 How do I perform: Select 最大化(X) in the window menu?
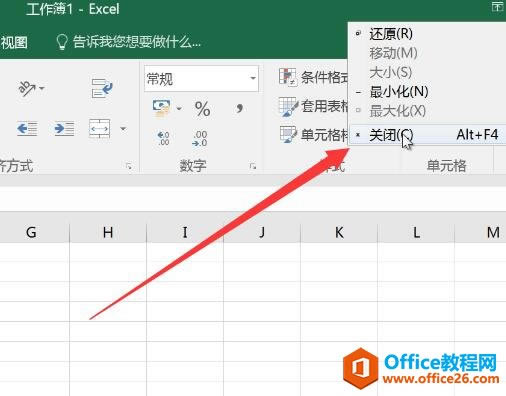pos(427,111)
